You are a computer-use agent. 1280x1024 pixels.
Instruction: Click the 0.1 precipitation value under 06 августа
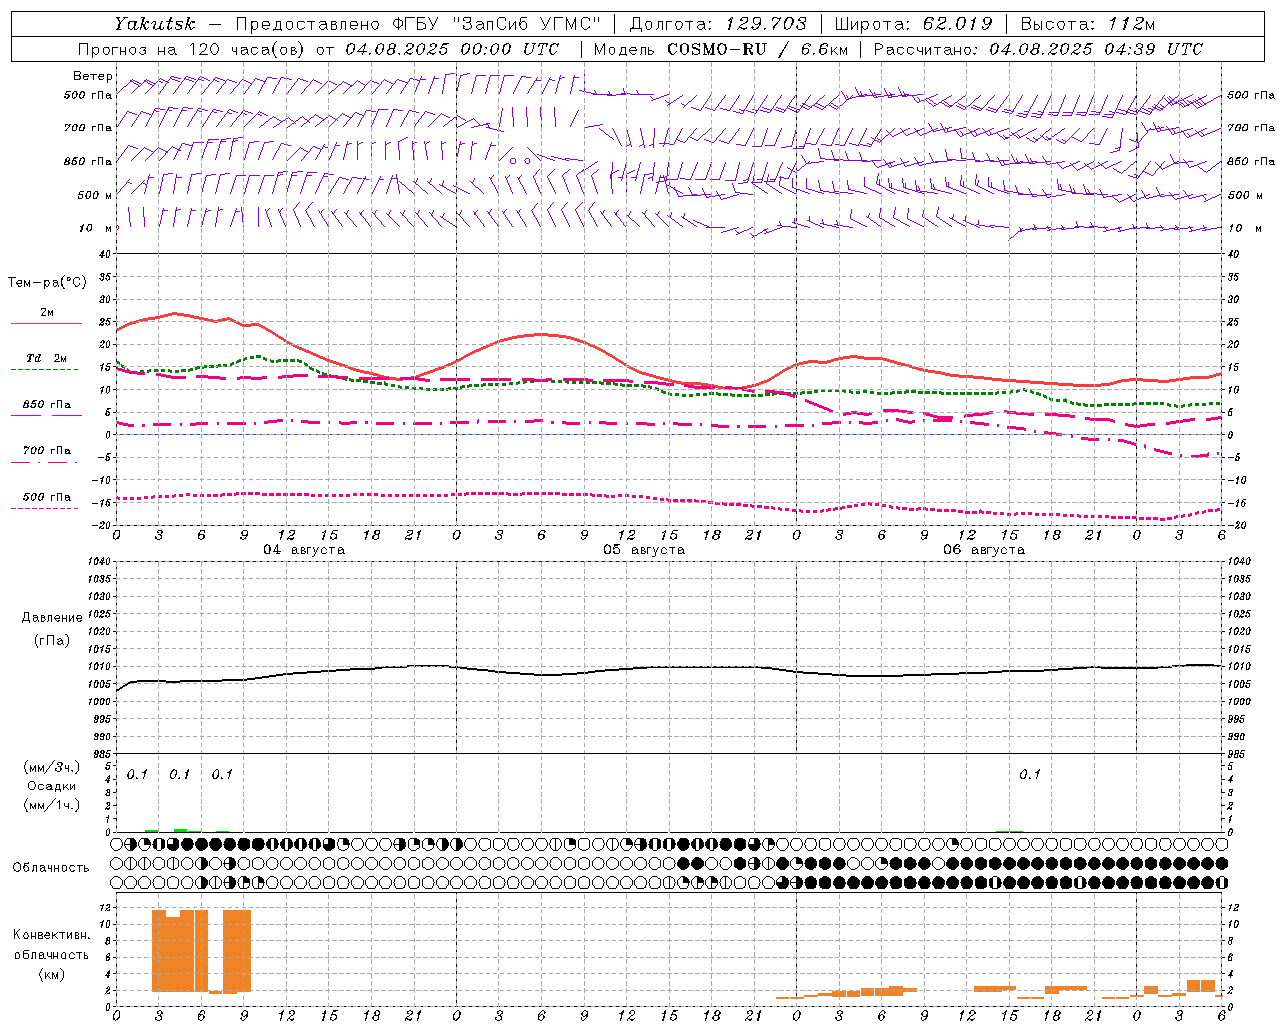[x=1030, y=774]
